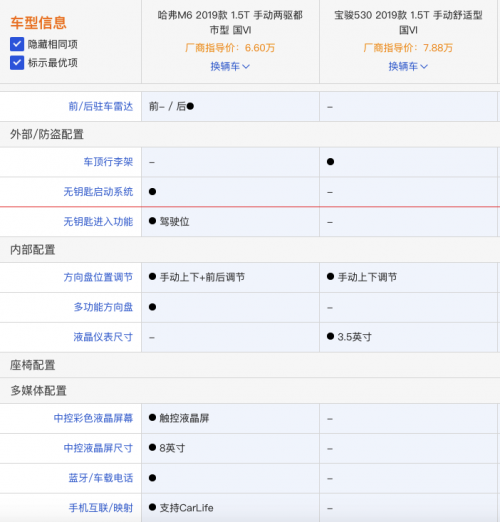The height and width of the screenshot is (522, 500).
Task: Open the 中控液晶屏尺寸 spec link
Action: 98,448
